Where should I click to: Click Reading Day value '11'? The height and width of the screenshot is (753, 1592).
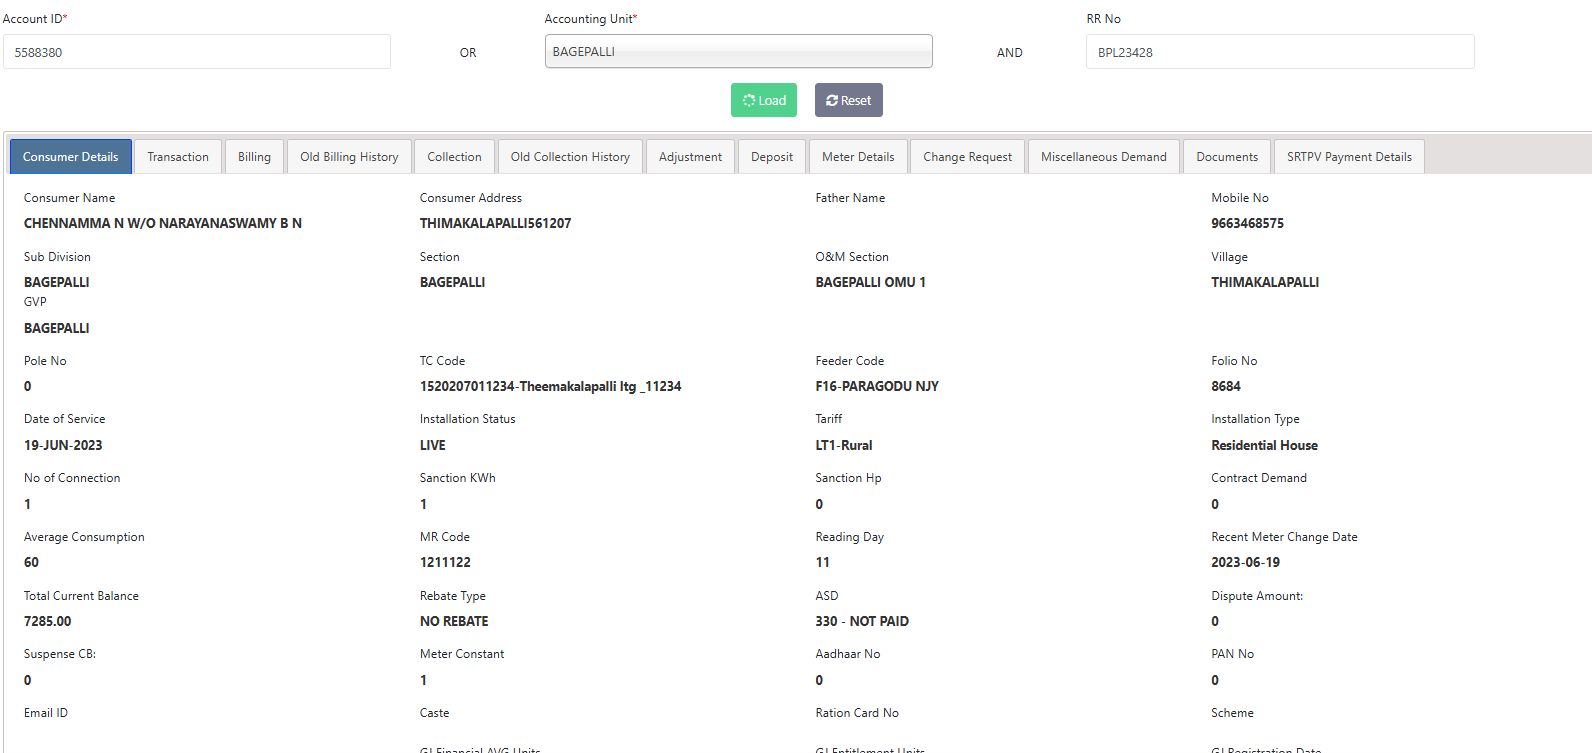click(x=822, y=562)
